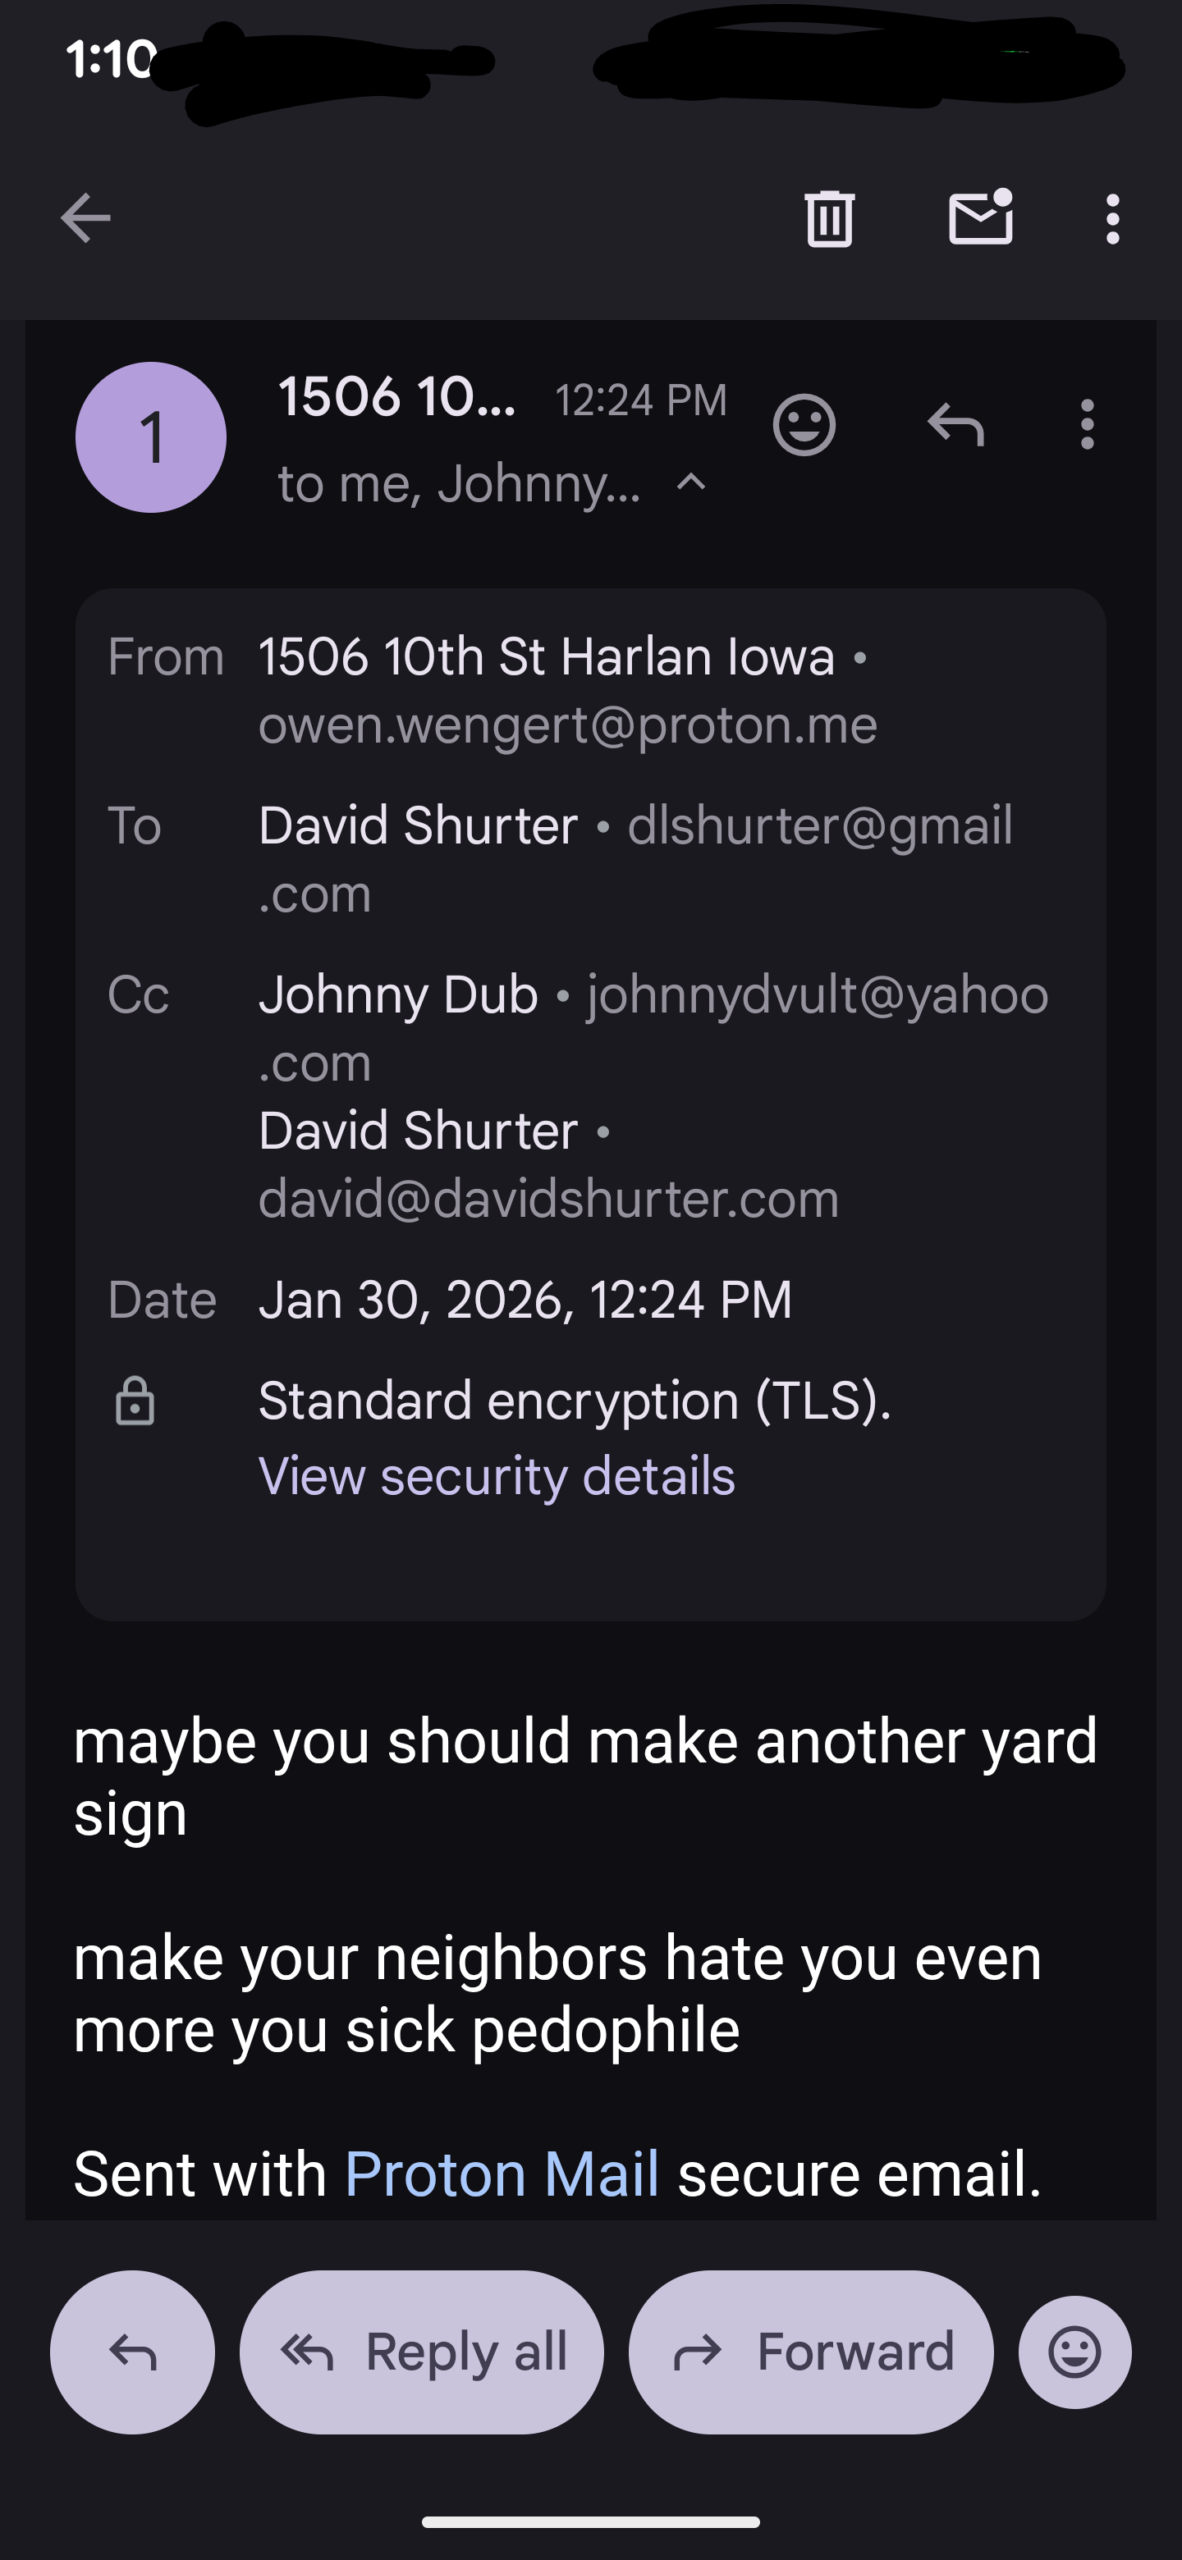Delete this email with trash icon
Screen dimensions: 1182x2560
(829, 218)
